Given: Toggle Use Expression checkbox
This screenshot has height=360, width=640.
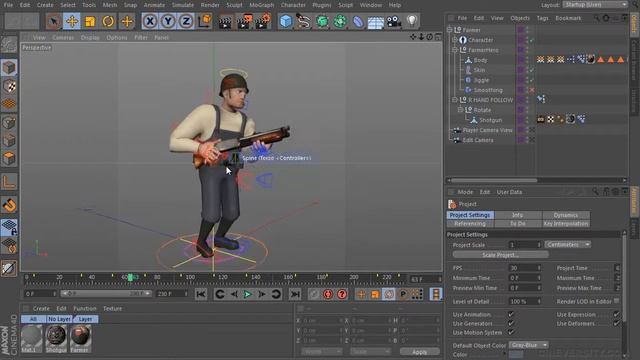Looking at the screenshot, I should 616,314.
